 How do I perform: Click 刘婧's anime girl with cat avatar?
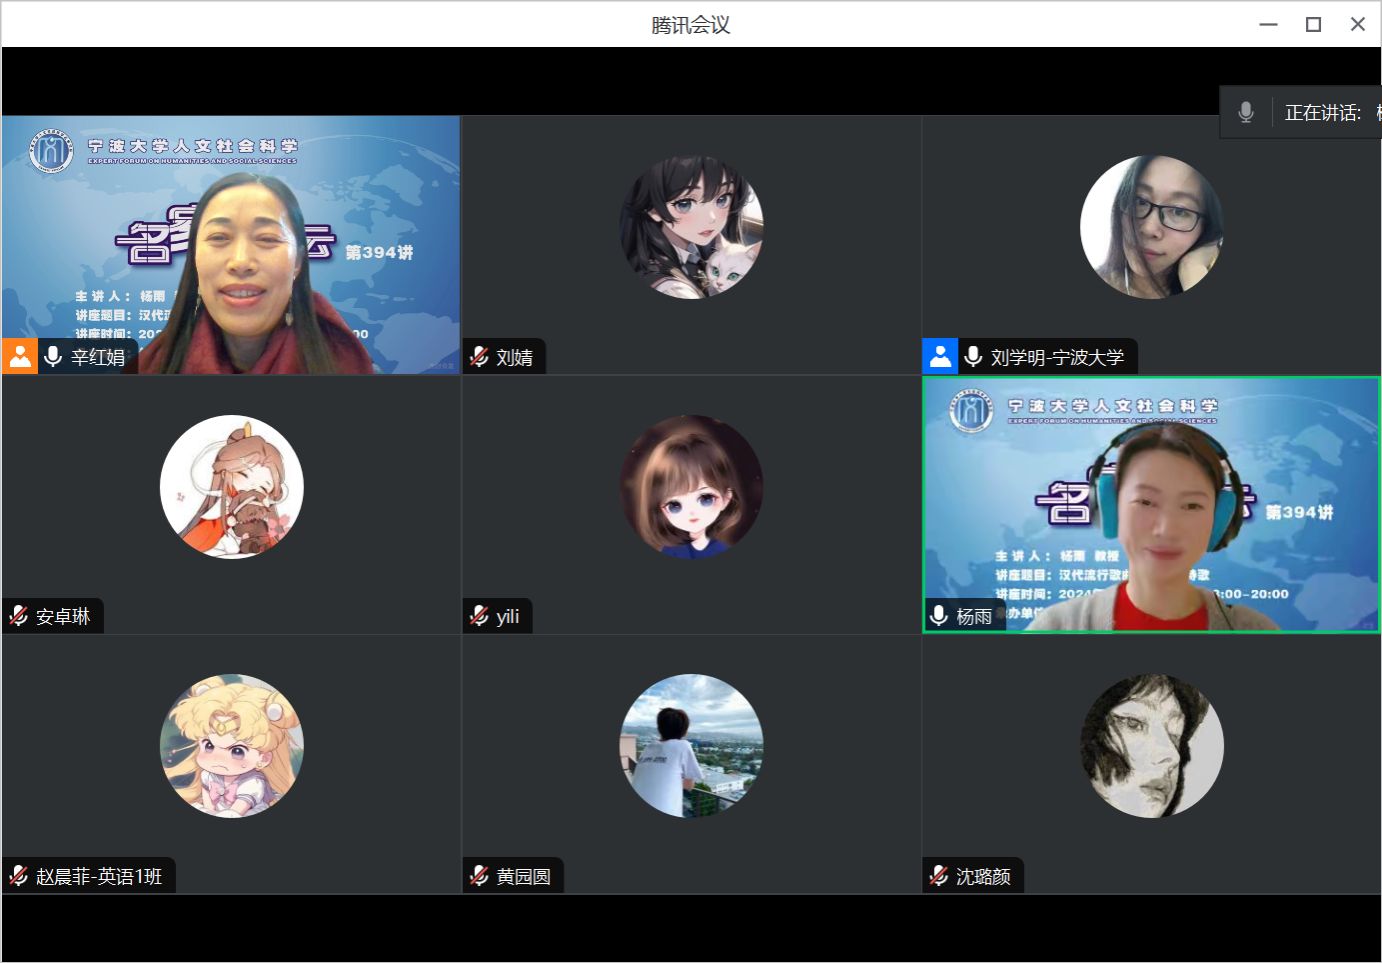pos(691,227)
